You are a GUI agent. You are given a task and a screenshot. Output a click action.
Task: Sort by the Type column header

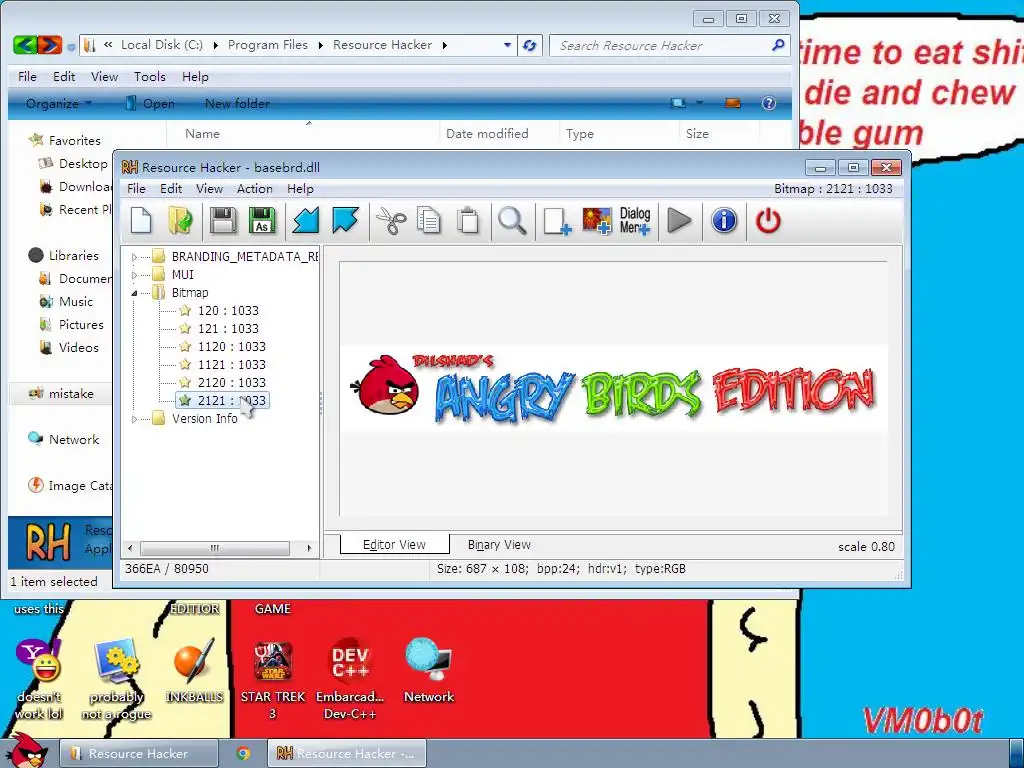click(x=580, y=133)
